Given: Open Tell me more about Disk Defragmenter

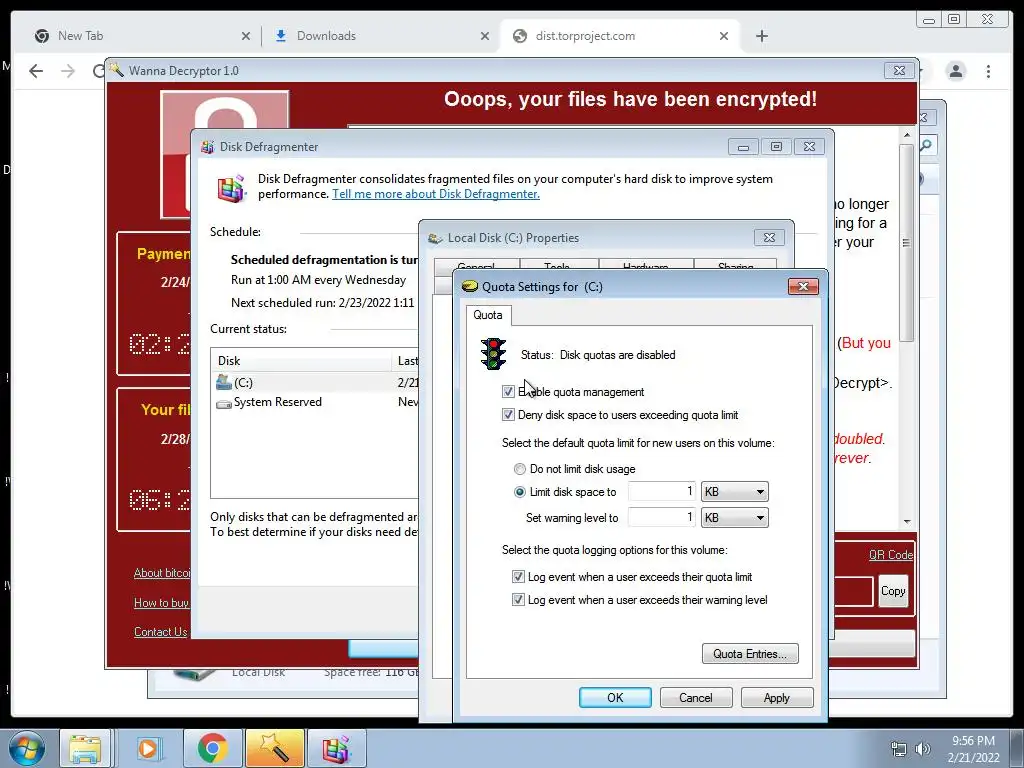Looking at the screenshot, I should [x=436, y=194].
